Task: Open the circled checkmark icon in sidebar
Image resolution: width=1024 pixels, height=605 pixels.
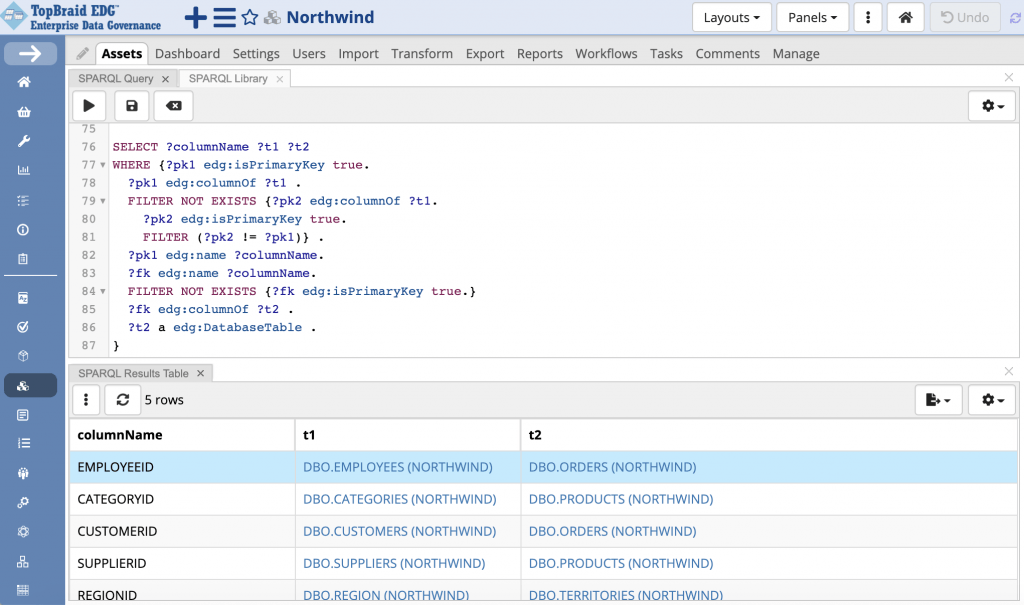Action: pyautogui.click(x=24, y=327)
